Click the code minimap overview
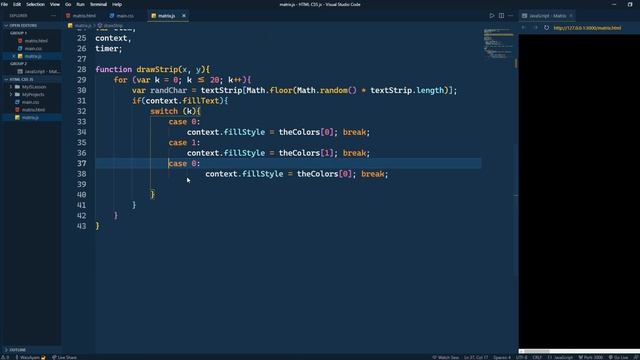Viewport: 640px width, 360px height. (498, 44)
